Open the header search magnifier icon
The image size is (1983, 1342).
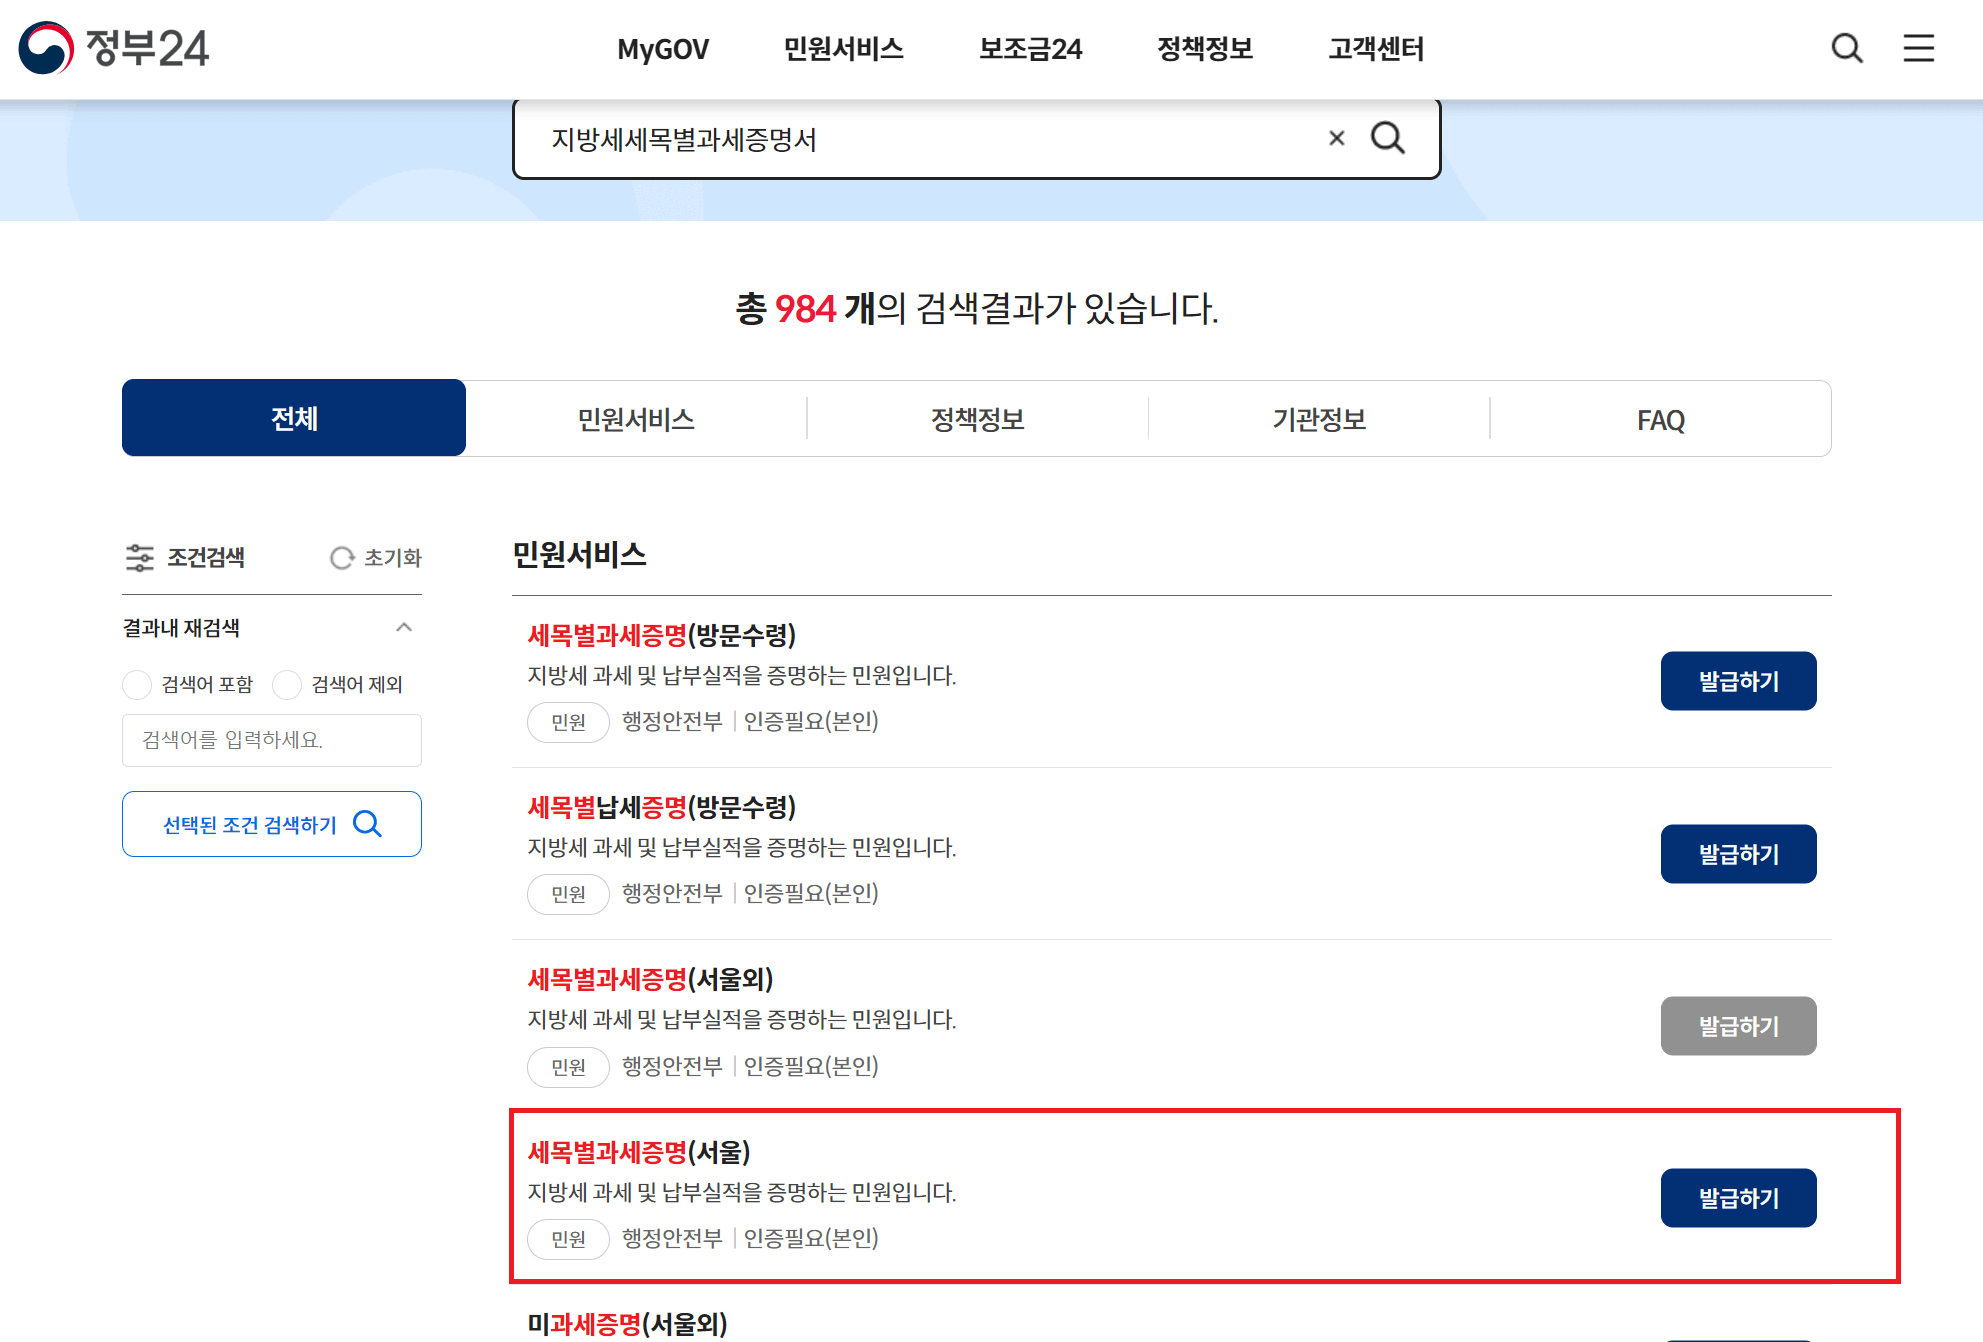click(1846, 48)
